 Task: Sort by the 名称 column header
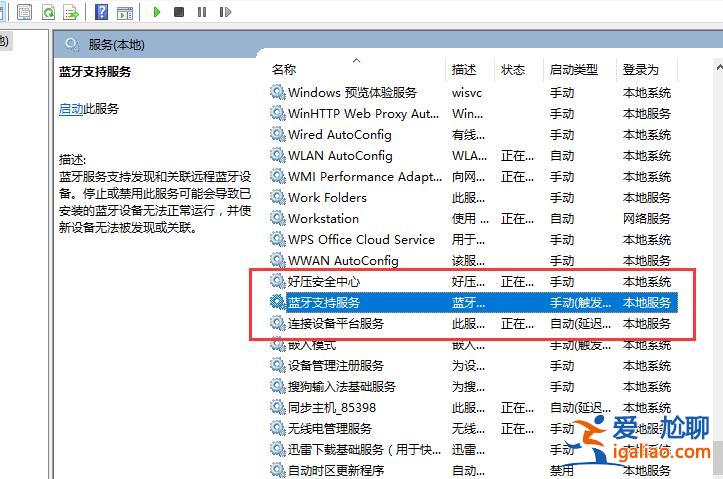(x=284, y=70)
